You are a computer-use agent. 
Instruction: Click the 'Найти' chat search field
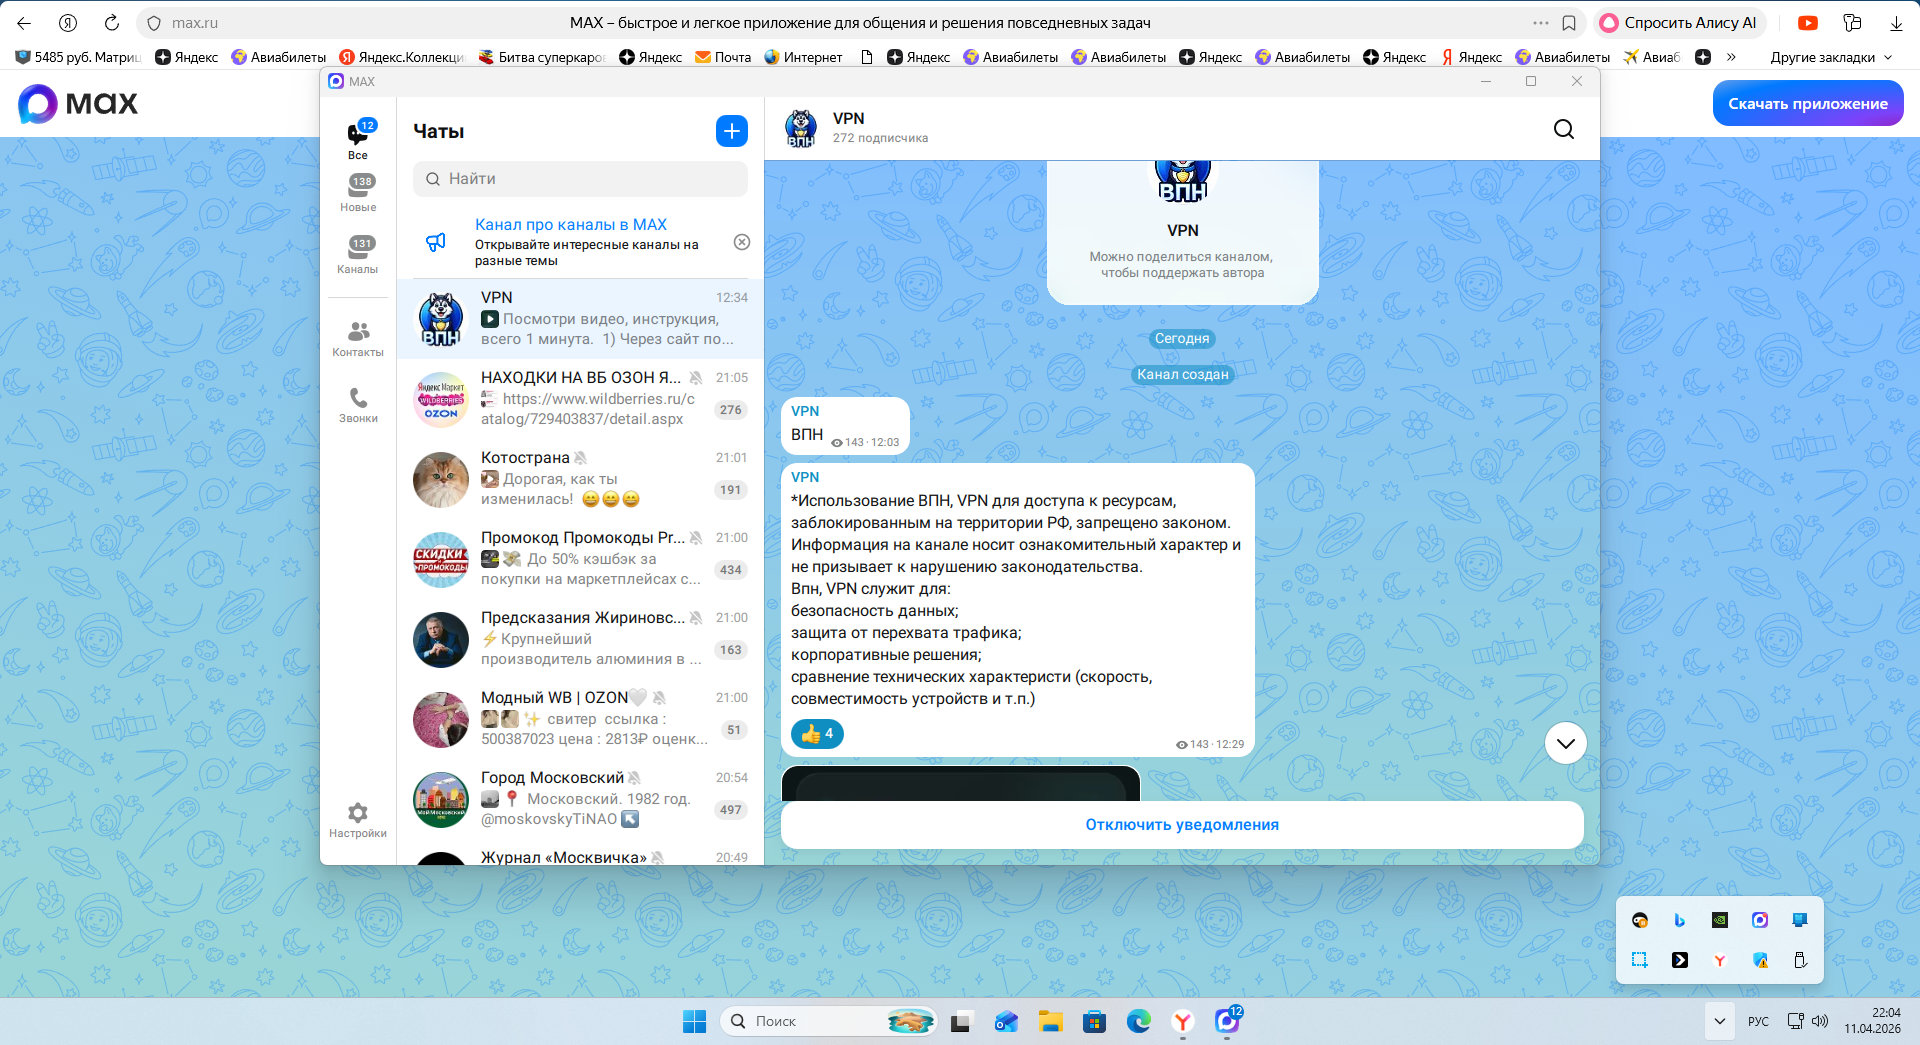coord(580,179)
